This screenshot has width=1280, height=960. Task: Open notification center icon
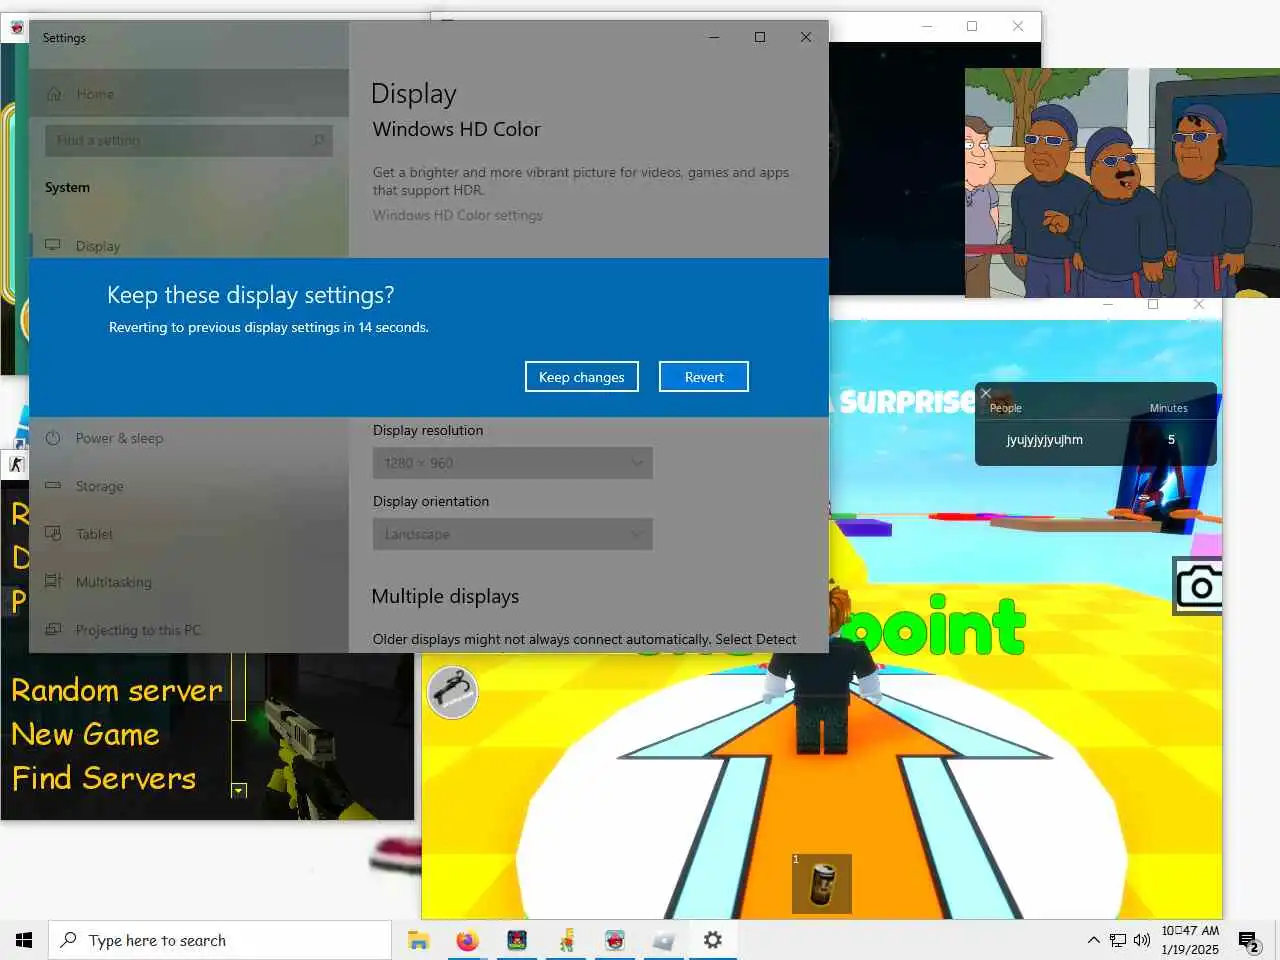[x=1249, y=940]
